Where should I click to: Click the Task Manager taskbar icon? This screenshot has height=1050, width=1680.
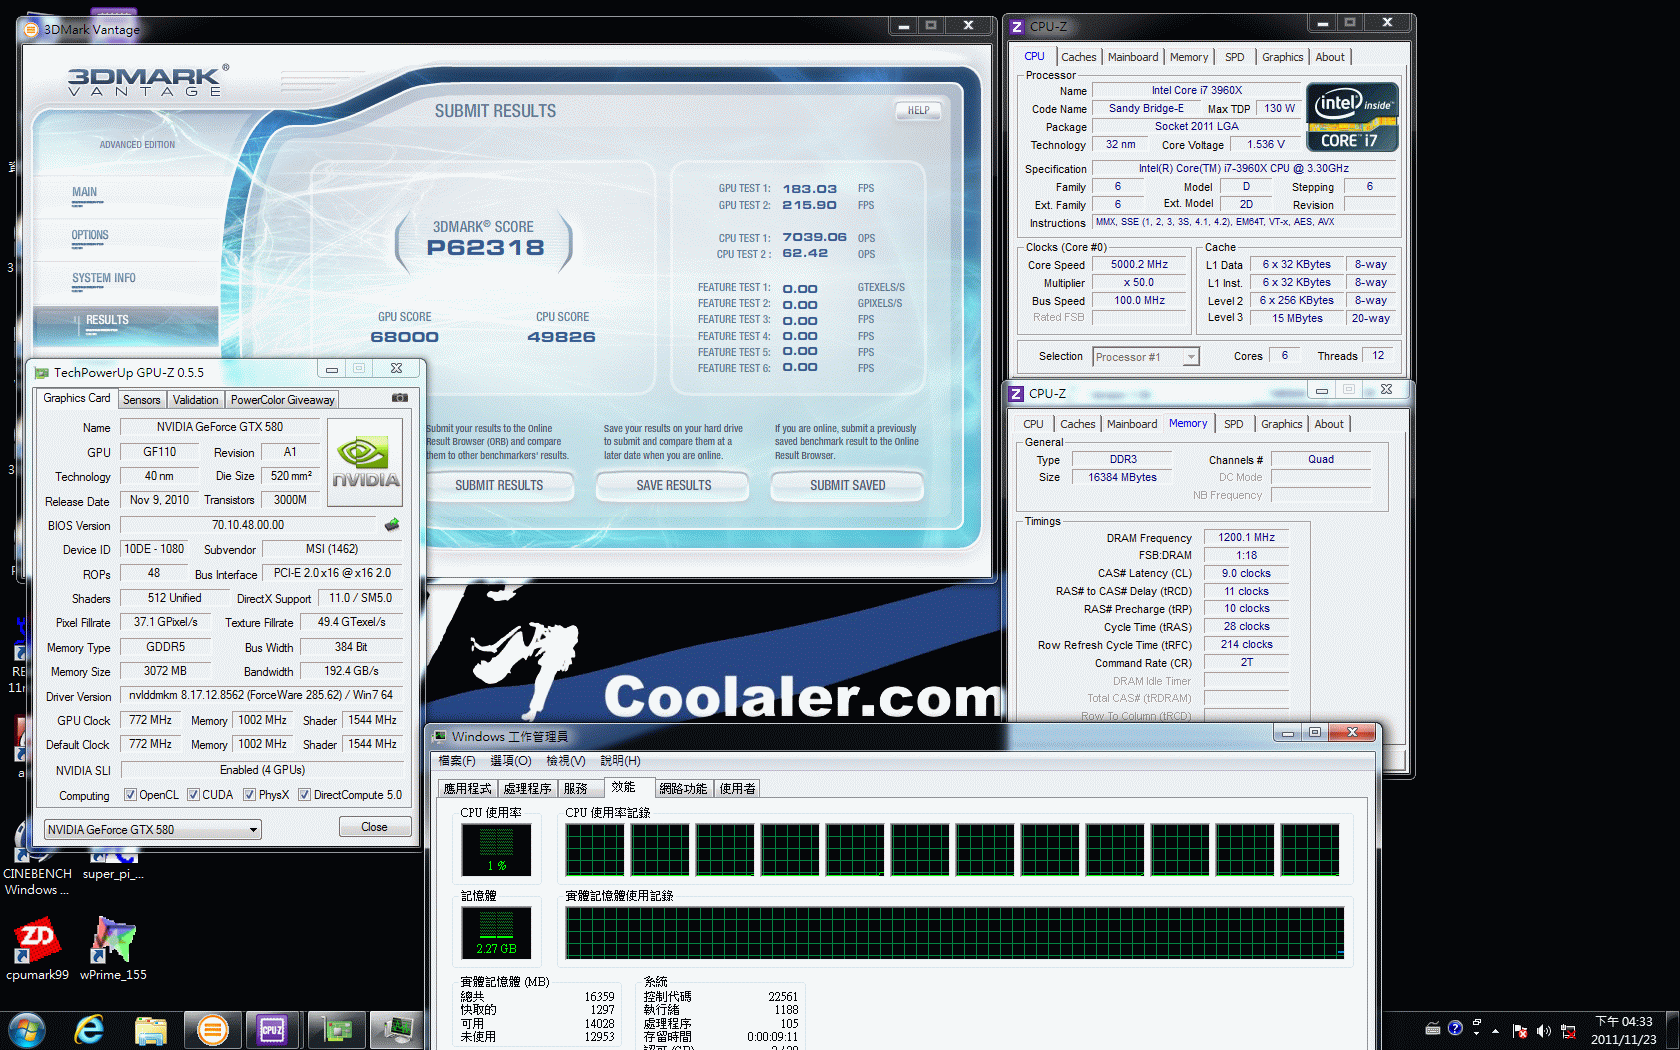pos(397,1030)
